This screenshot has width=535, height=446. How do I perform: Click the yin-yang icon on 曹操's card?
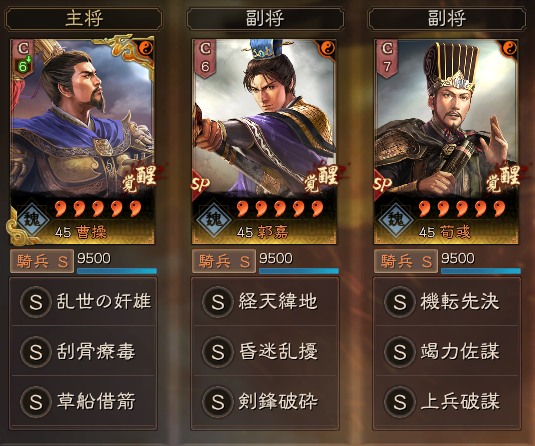[145, 48]
